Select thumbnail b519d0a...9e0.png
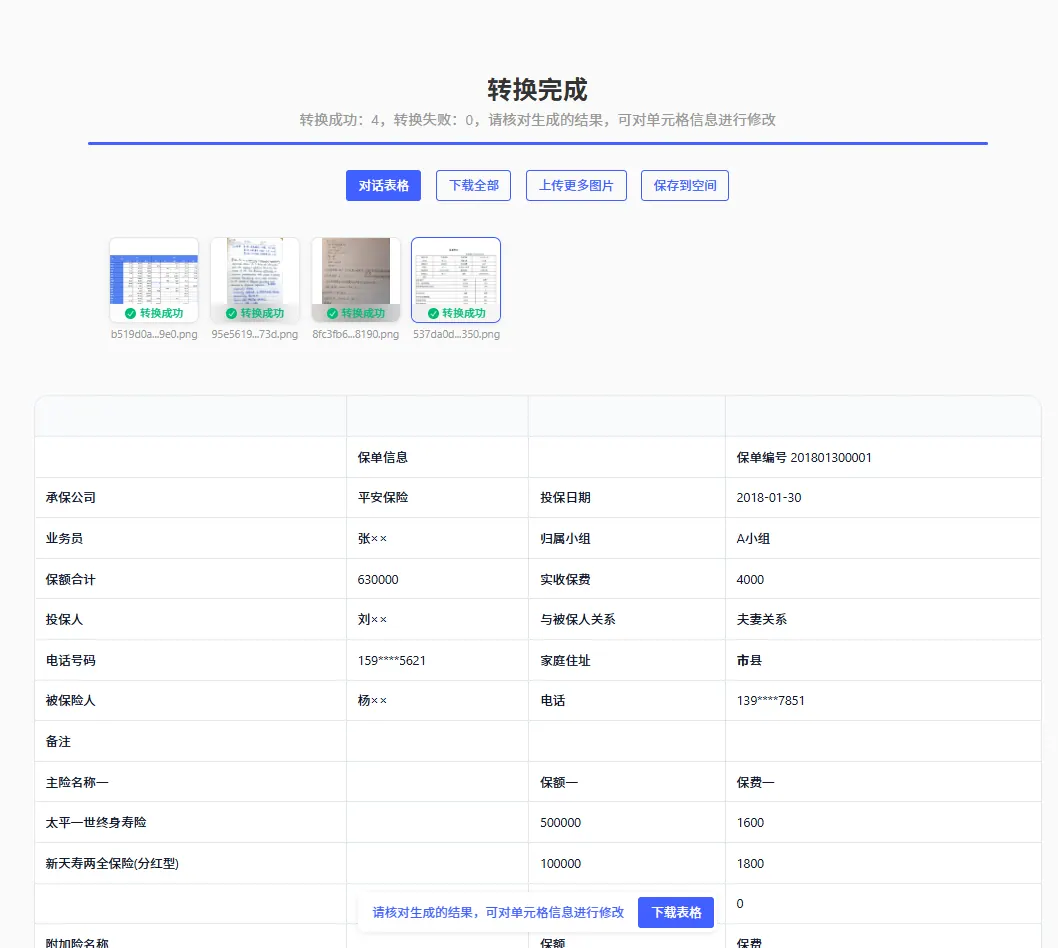 point(154,280)
